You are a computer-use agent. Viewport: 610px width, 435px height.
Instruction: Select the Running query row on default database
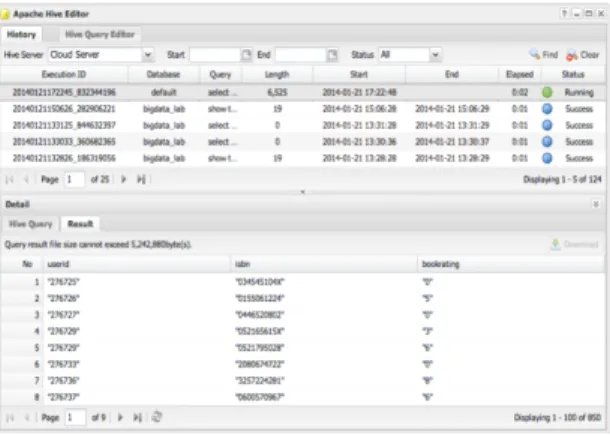[x=303, y=93]
